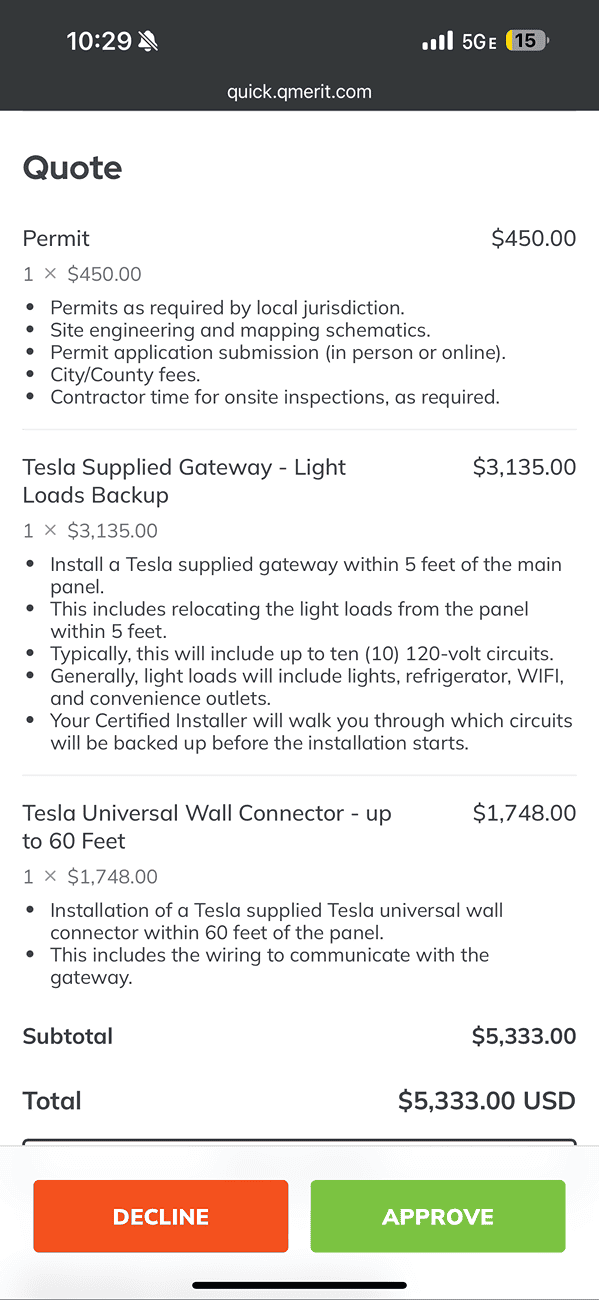Tap the quick.qmerit.com address bar
The height and width of the screenshot is (1300, 599).
pyautogui.click(x=299, y=92)
